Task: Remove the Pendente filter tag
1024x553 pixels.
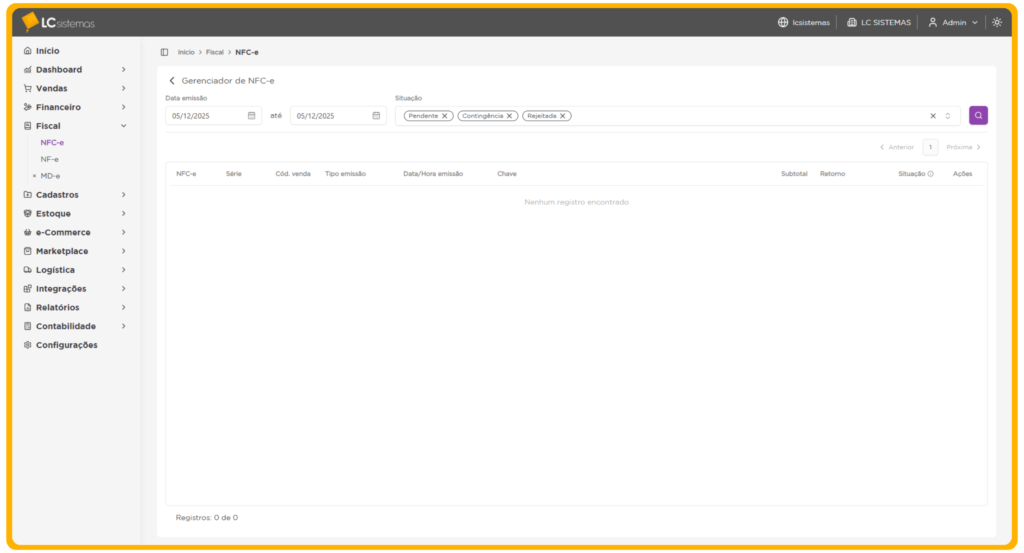Action: pos(445,116)
